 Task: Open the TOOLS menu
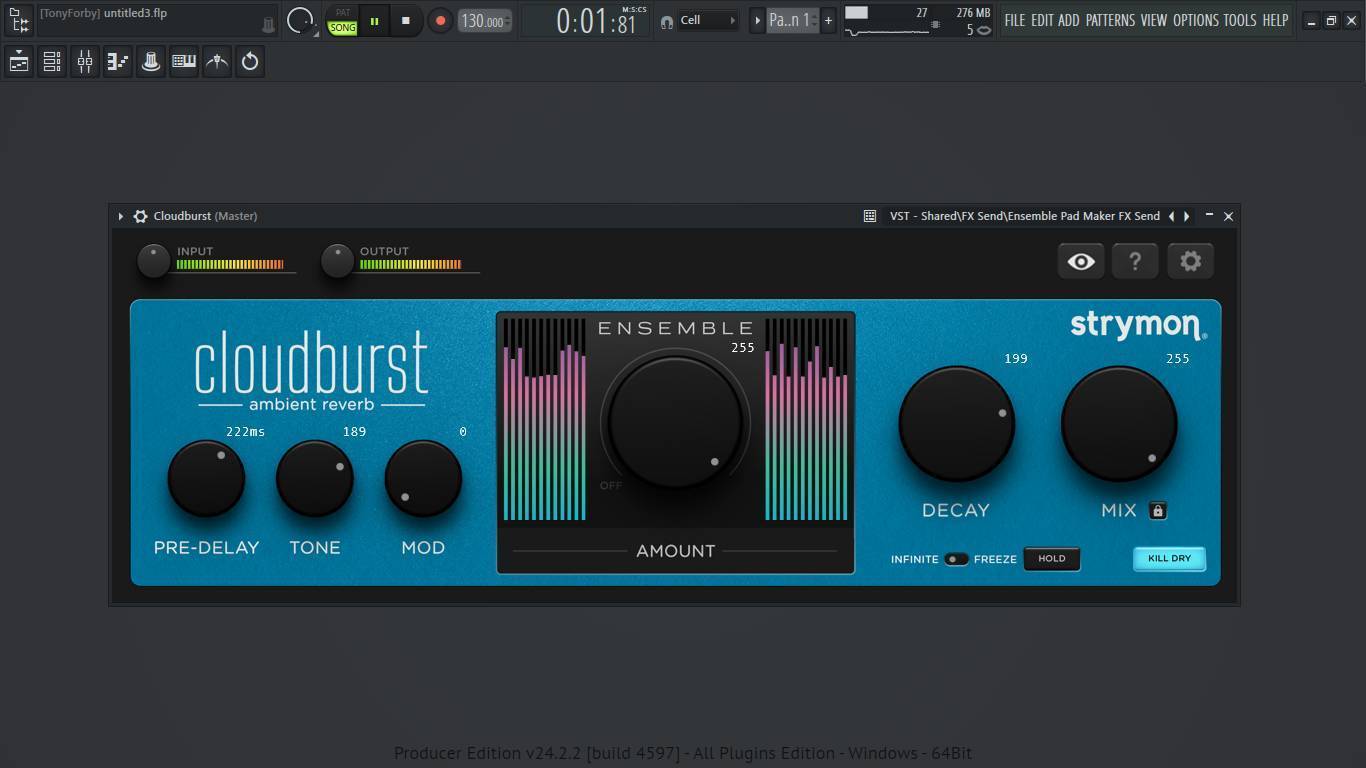click(x=1240, y=20)
